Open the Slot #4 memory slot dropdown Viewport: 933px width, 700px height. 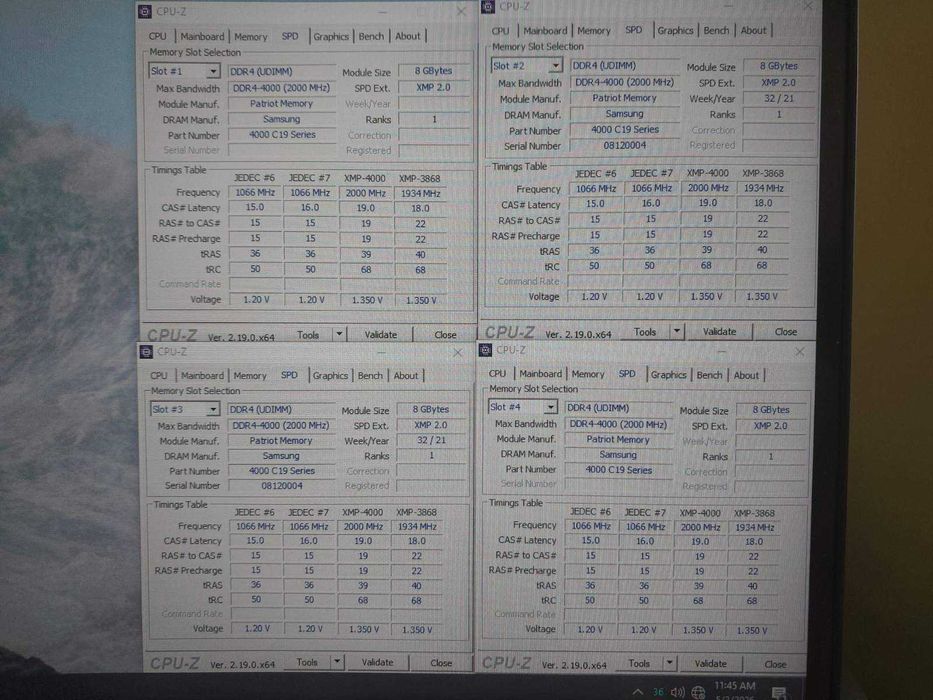(x=522, y=407)
